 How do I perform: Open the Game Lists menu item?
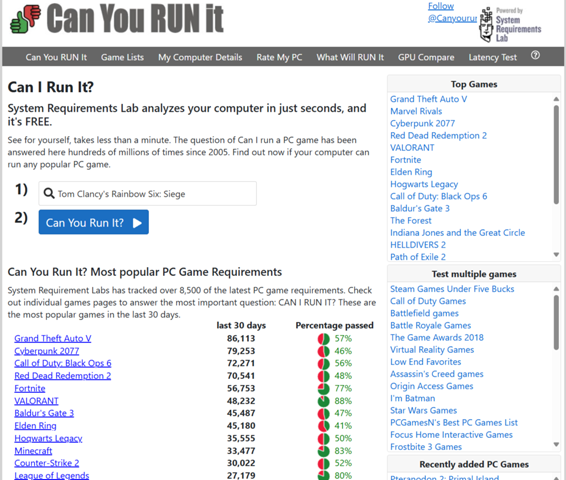tap(122, 57)
